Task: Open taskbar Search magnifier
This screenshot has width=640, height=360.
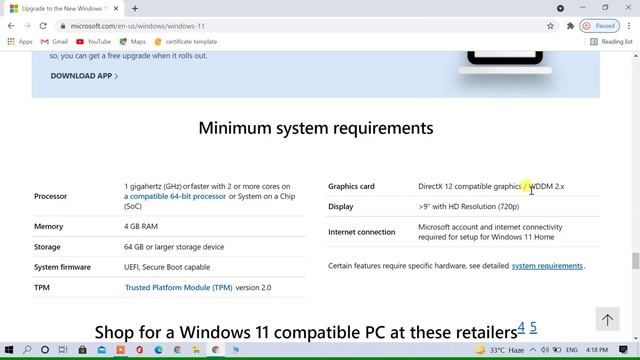Action: [27, 350]
